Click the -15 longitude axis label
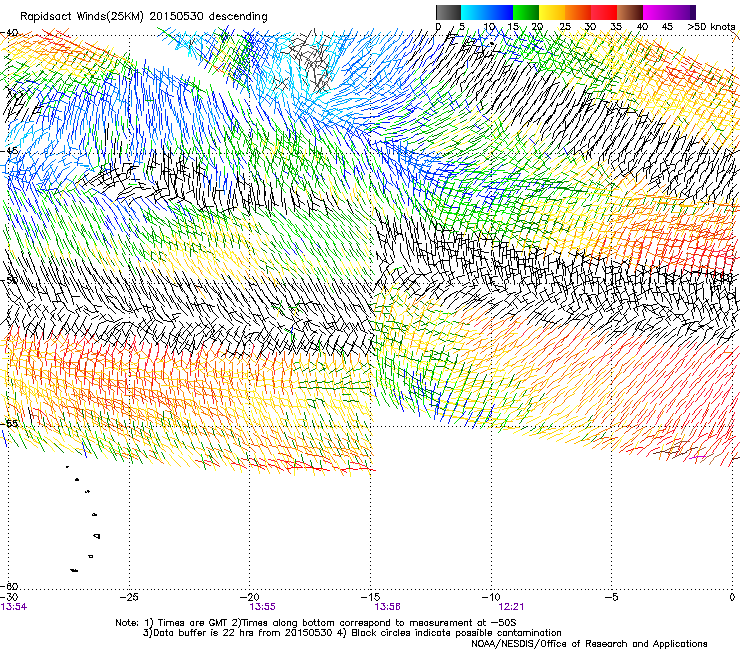The width and height of the screenshot is (740, 650). pyautogui.click(x=370, y=597)
